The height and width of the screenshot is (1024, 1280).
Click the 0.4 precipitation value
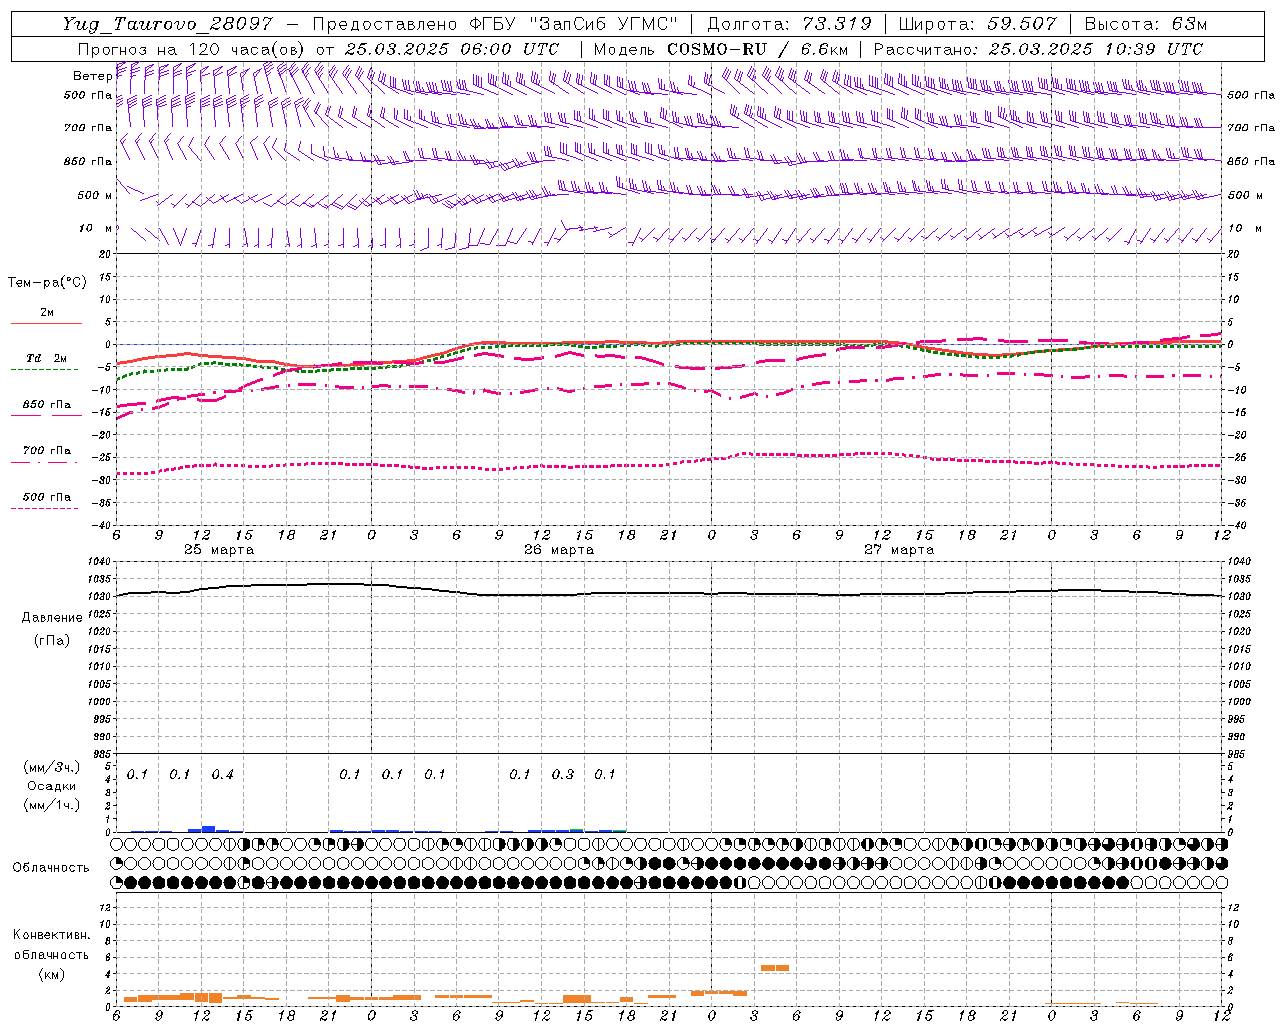point(222,775)
